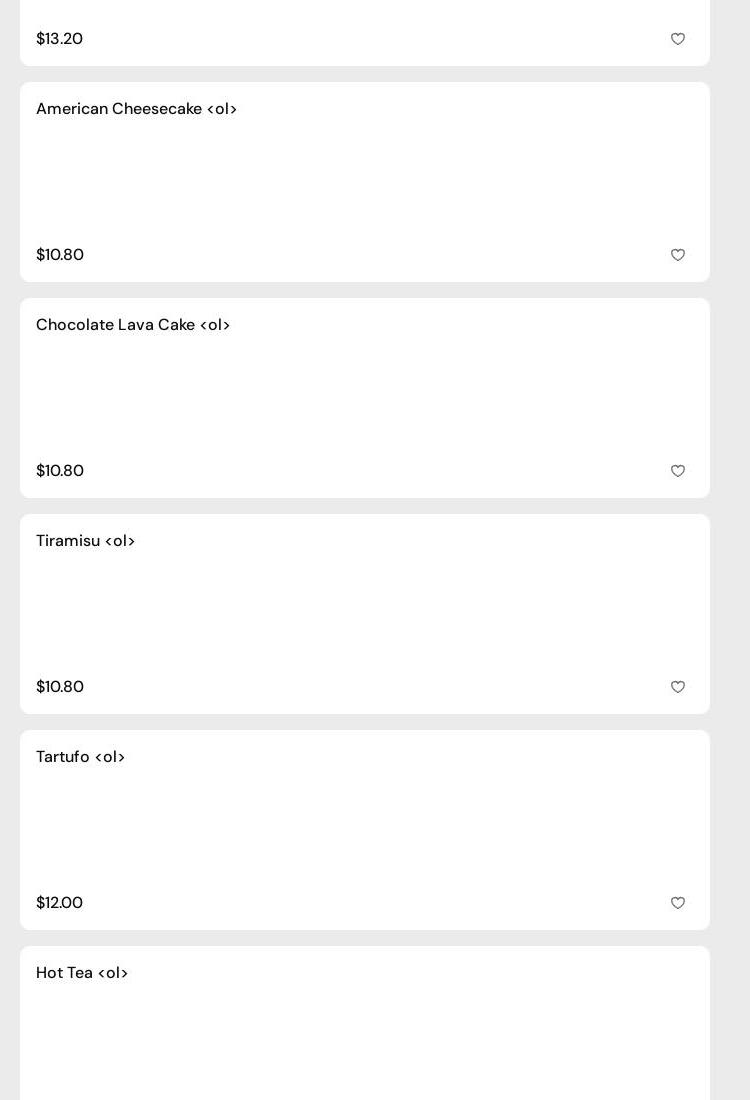Tap the heart icon for Tiramisu
Image resolution: width=750 pixels, height=1100 pixels.
click(678, 687)
